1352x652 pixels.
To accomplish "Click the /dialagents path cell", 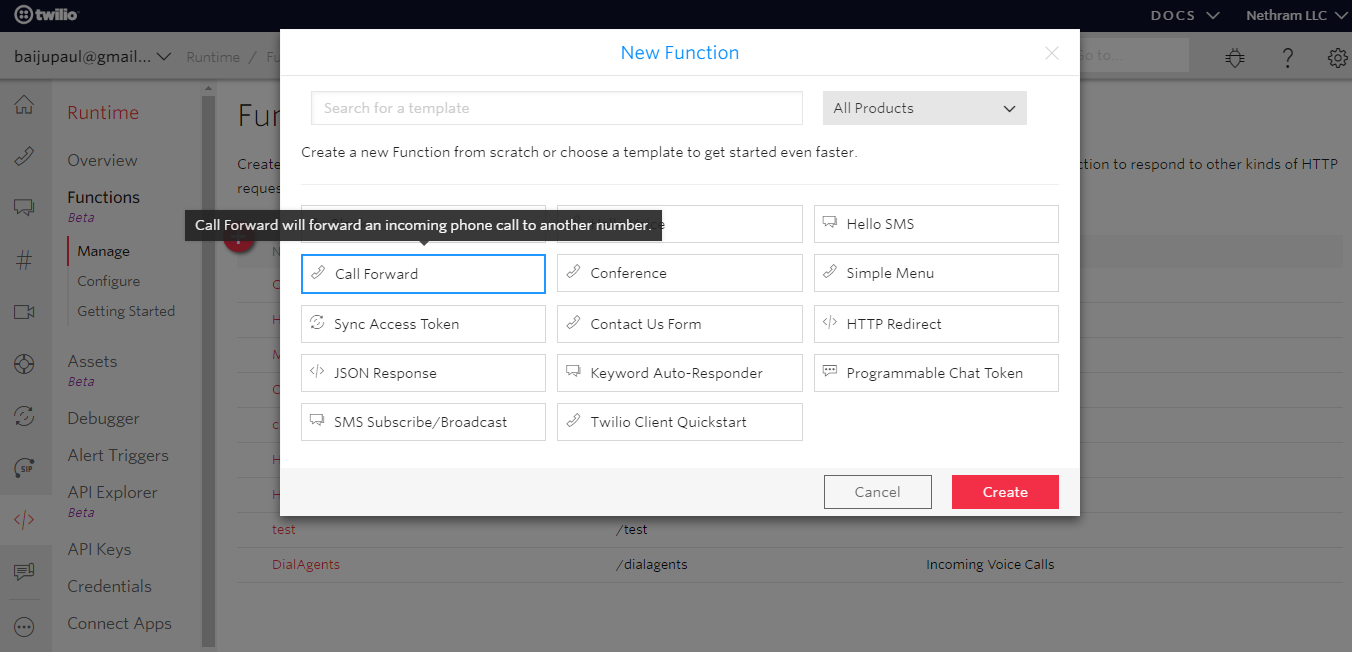I will (x=652, y=564).
